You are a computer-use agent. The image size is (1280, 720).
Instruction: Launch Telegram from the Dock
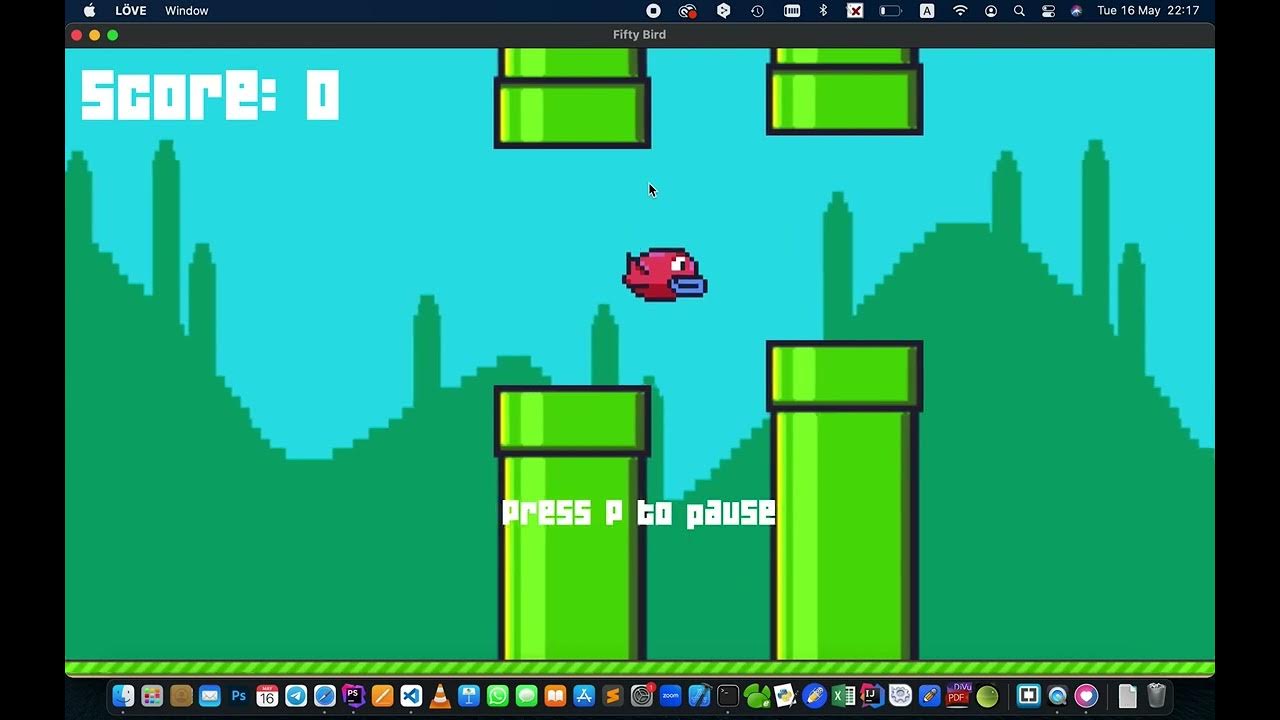[x=296, y=695]
